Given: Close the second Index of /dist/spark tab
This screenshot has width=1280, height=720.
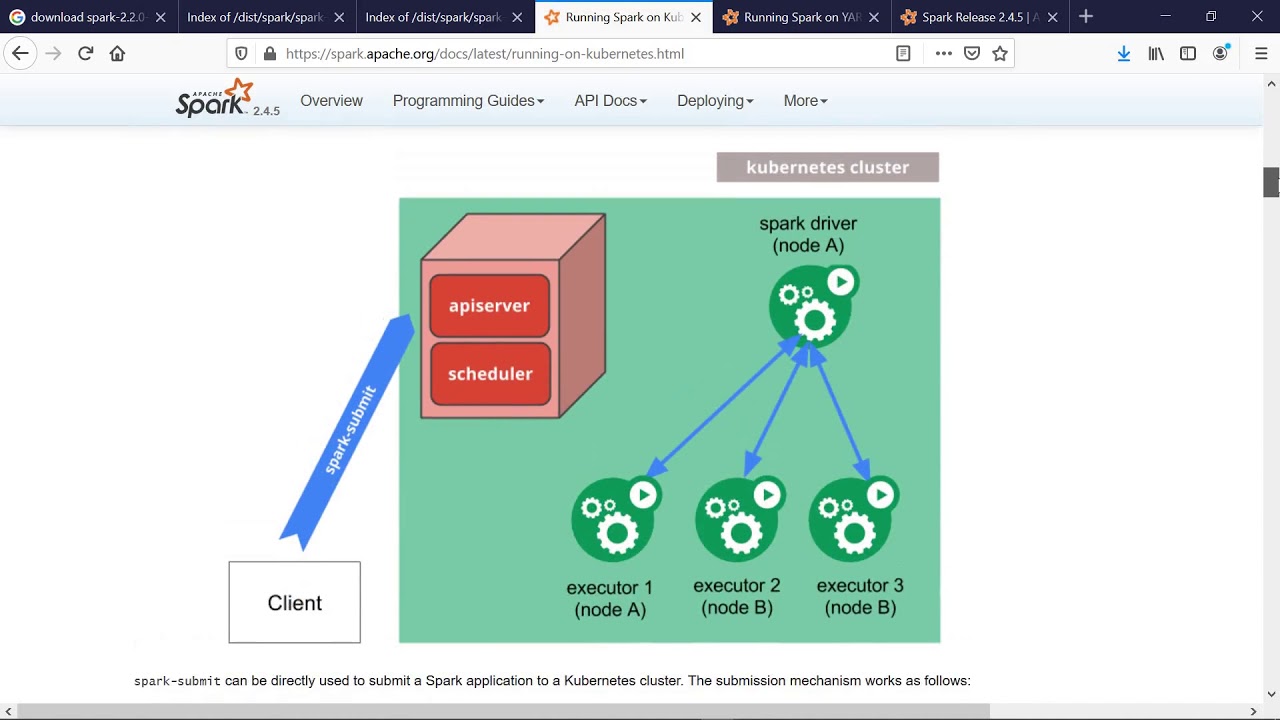Looking at the screenshot, I should tap(517, 17).
